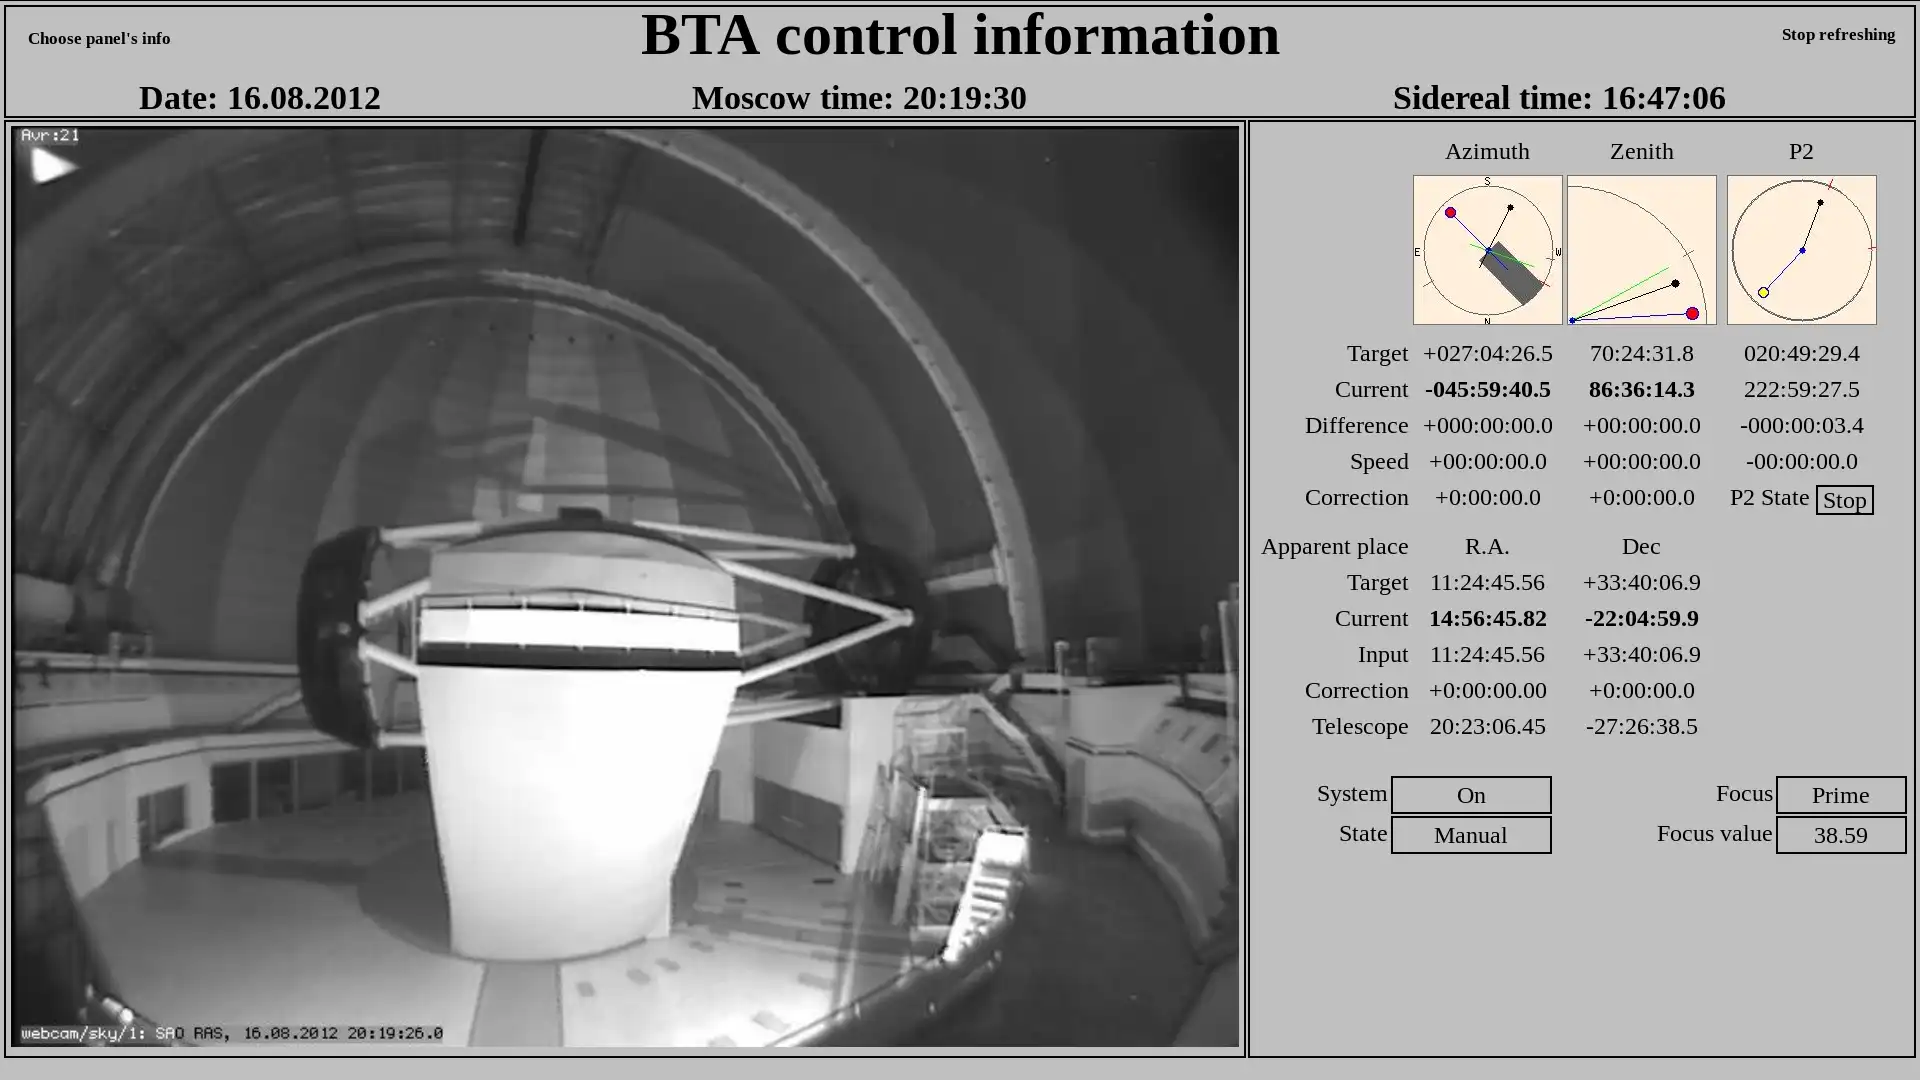Screen dimensions: 1920x1080
Task: Click red marker in Azimuth dial
Action: (1450, 213)
